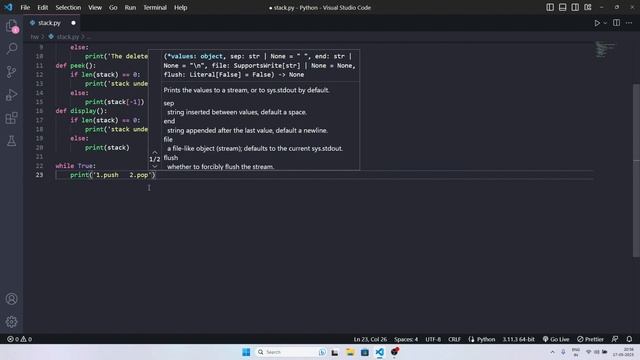The image size is (640, 360).
Task: Click 'def display():' on line 16
Action: click(81, 111)
